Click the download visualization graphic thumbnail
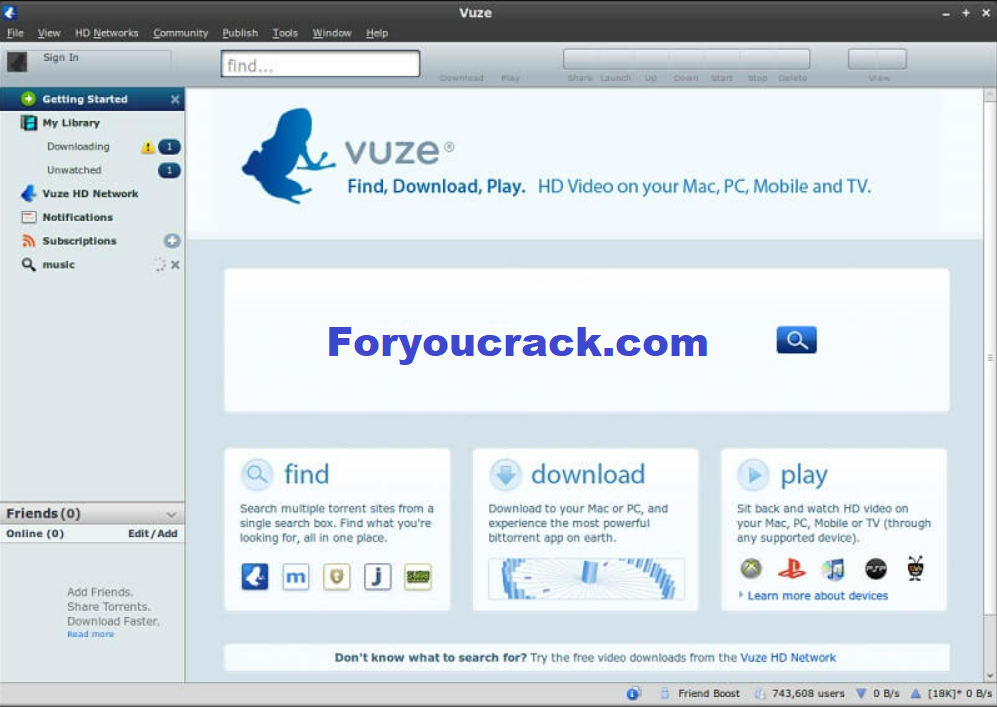The height and width of the screenshot is (707, 997). click(586, 578)
